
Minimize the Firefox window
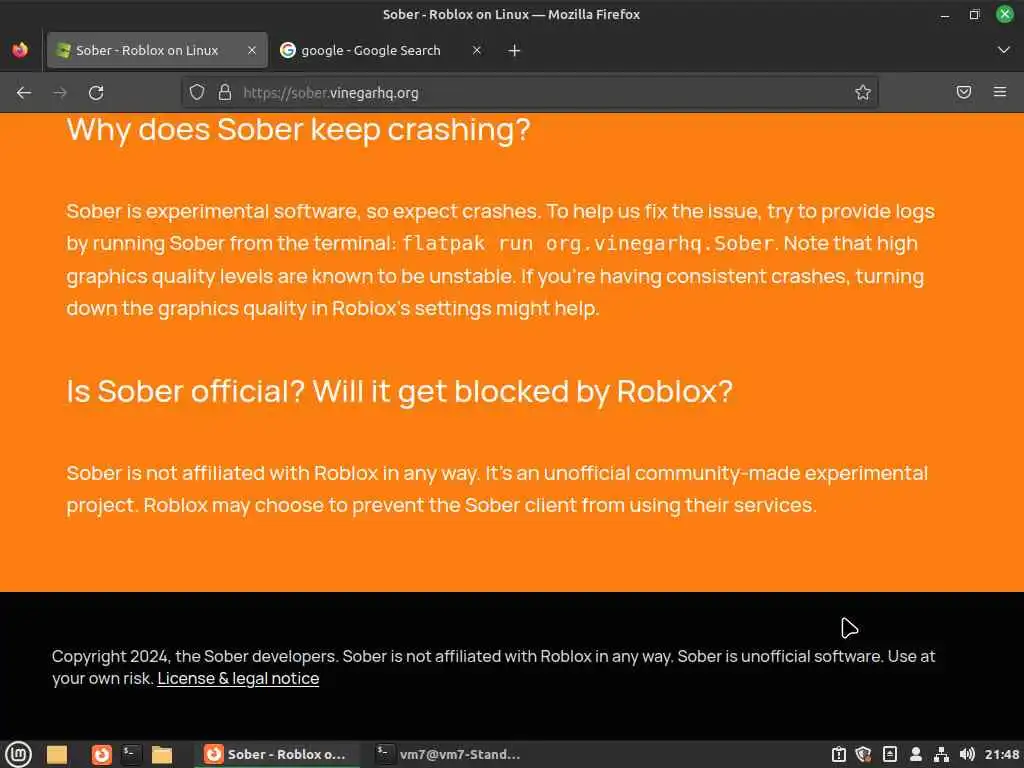pyautogui.click(x=945, y=14)
